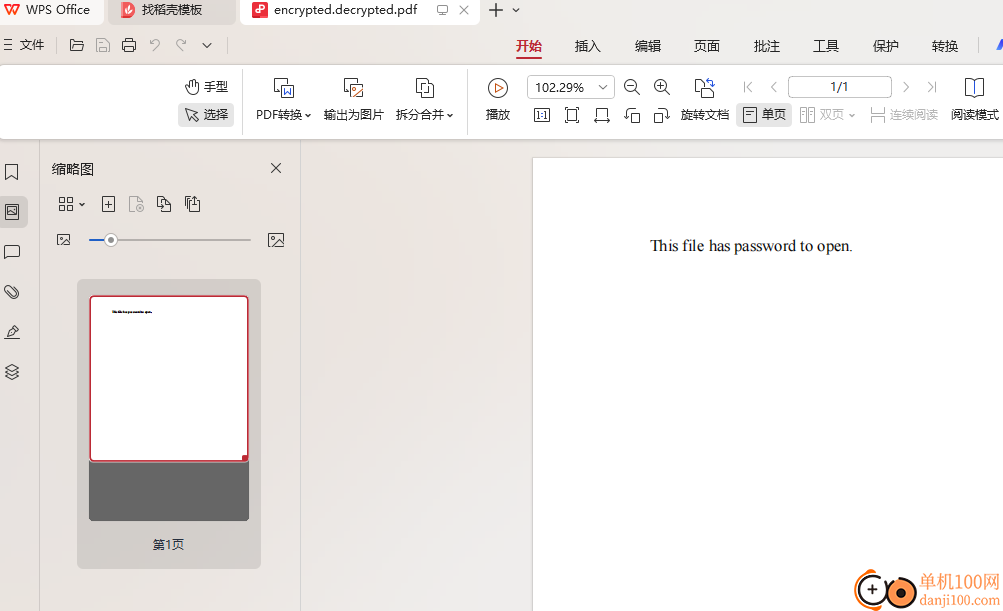Image resolution: width=1003 pixels, height=611 pixels.
Task: Click the large thumbnail size icon
Action: 276,240
